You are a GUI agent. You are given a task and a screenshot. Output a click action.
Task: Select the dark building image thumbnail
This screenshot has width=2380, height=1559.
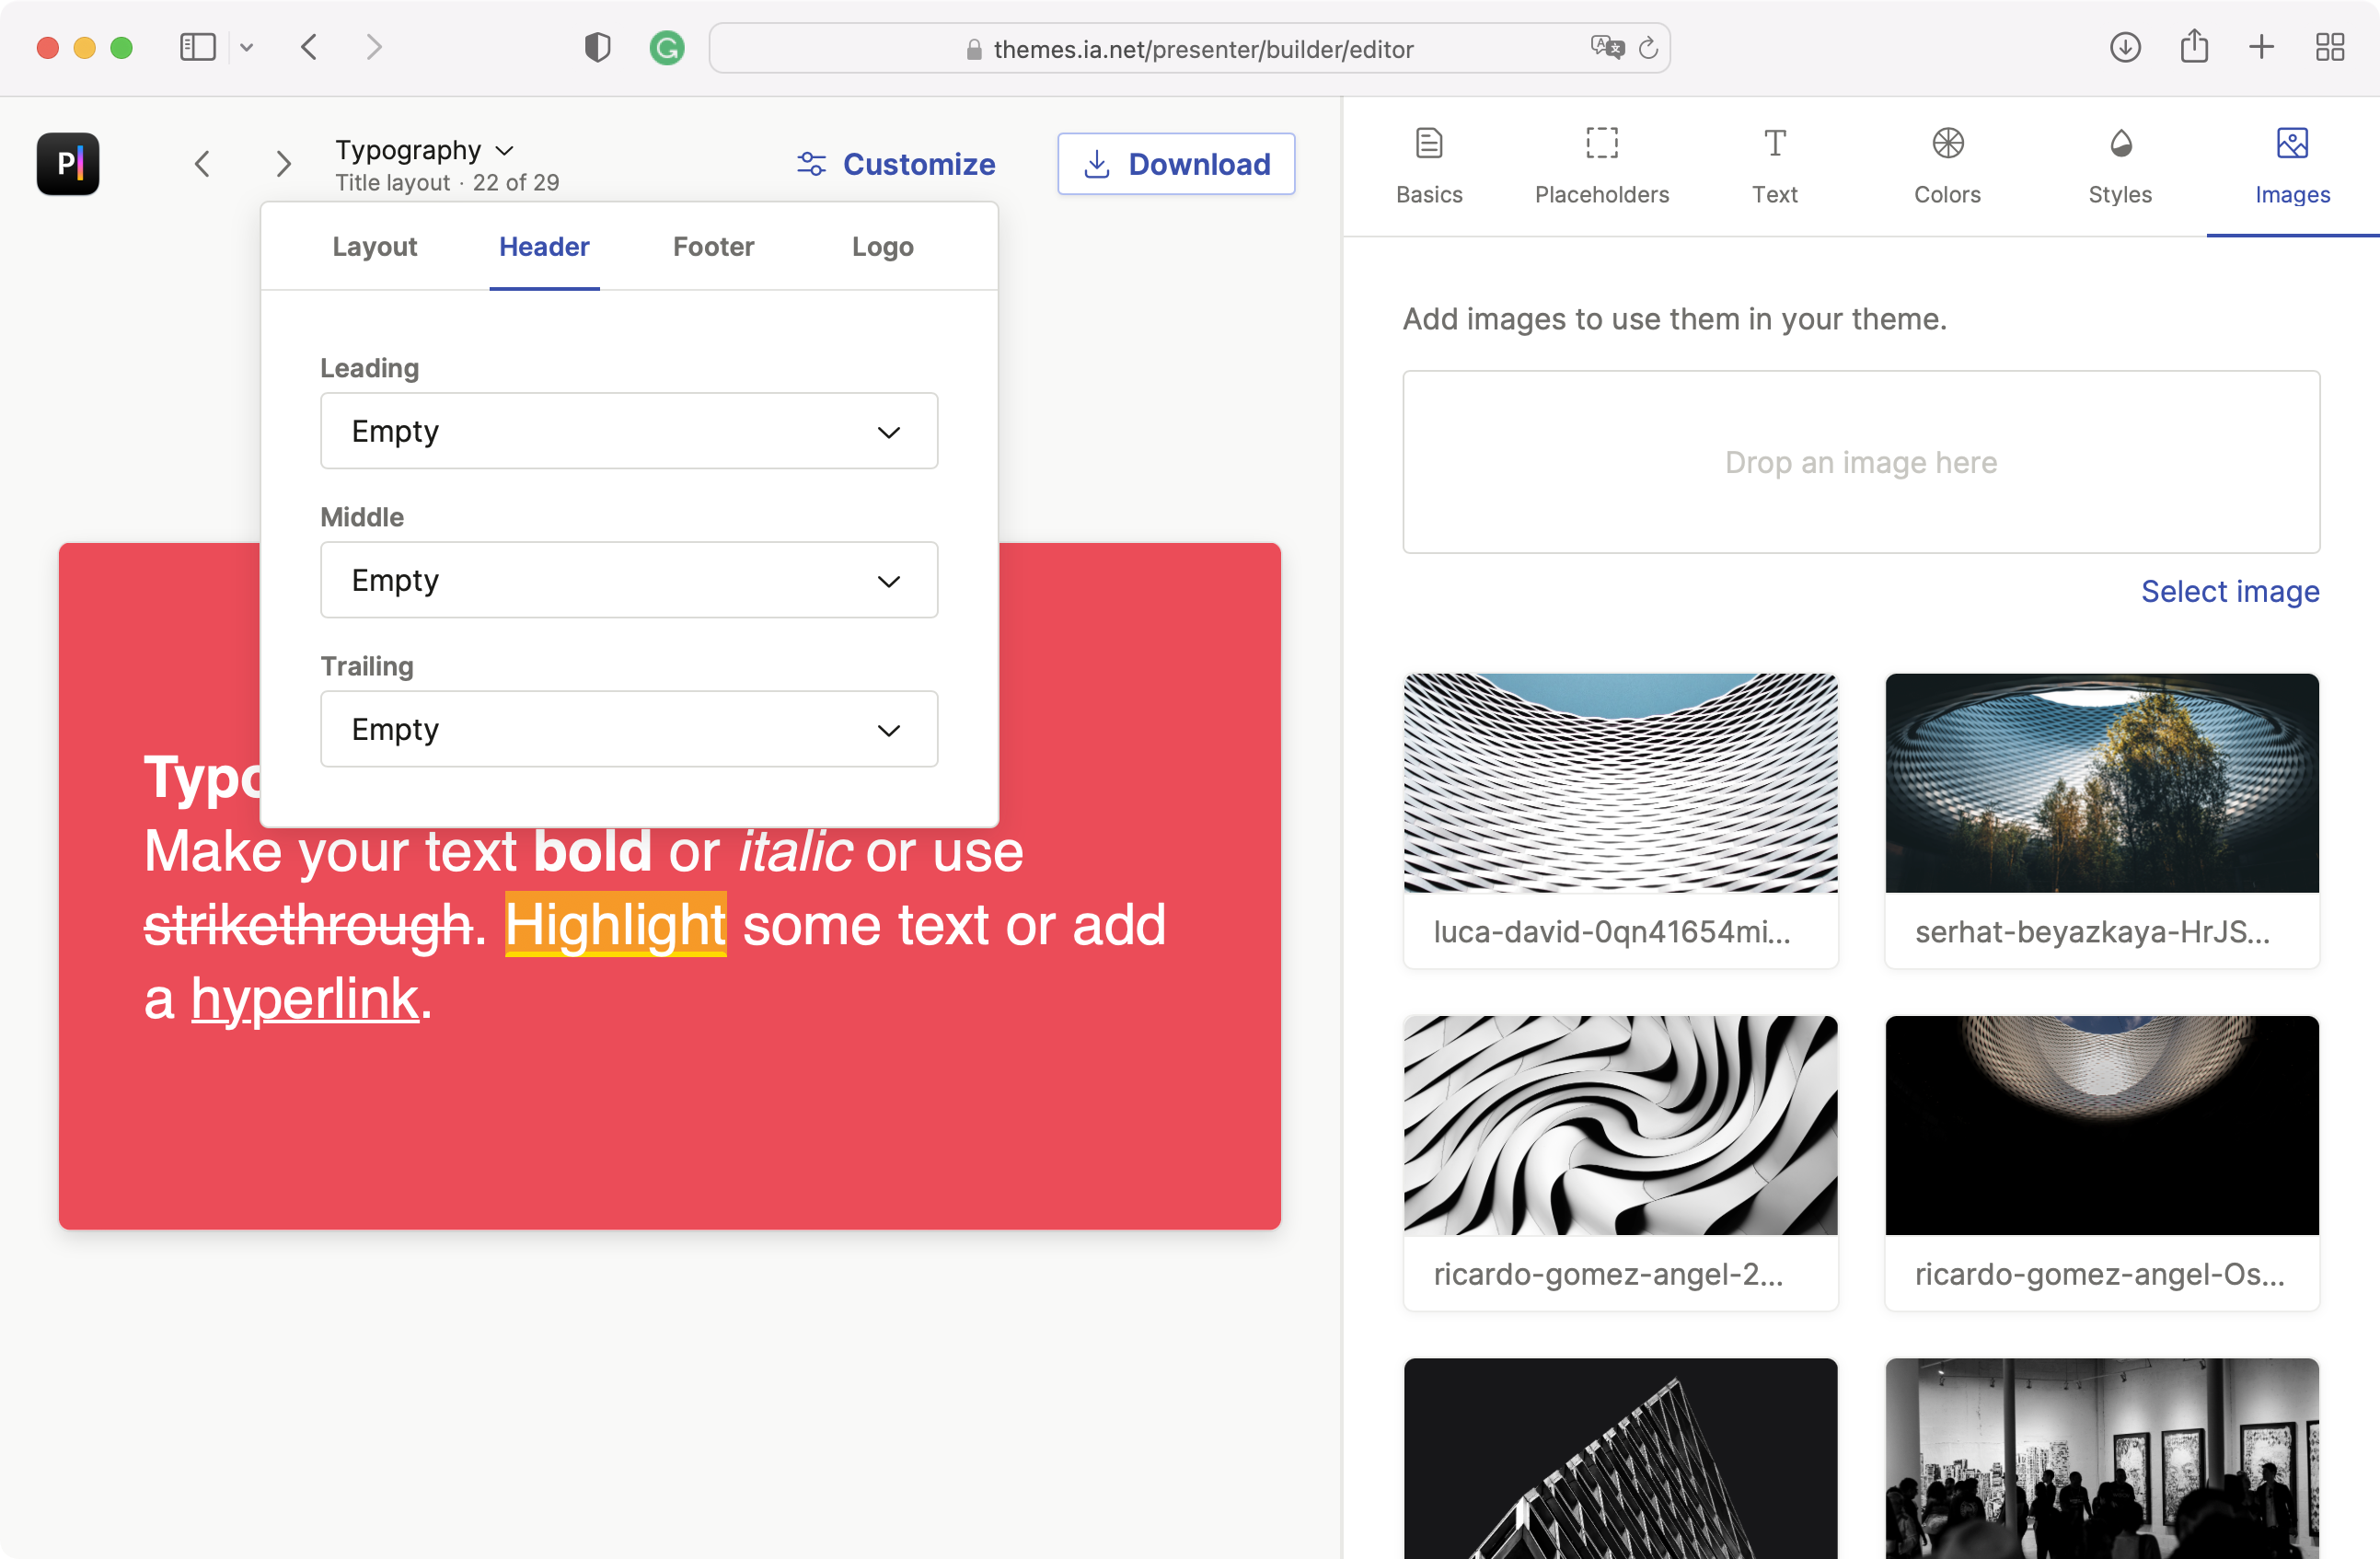pos(1620,1458)
